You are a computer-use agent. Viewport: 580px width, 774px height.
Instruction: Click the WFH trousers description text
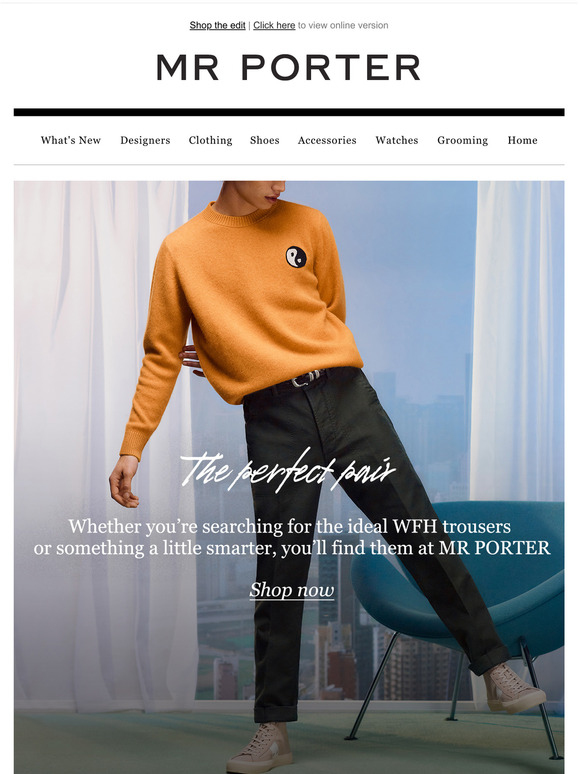[x=291, y=537]
